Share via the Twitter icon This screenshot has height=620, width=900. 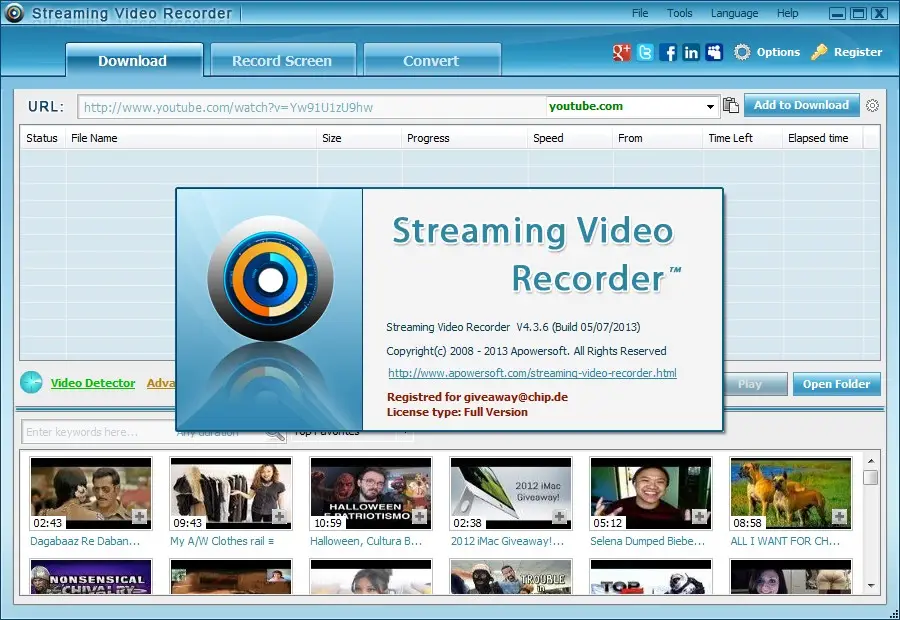(645, 52)
